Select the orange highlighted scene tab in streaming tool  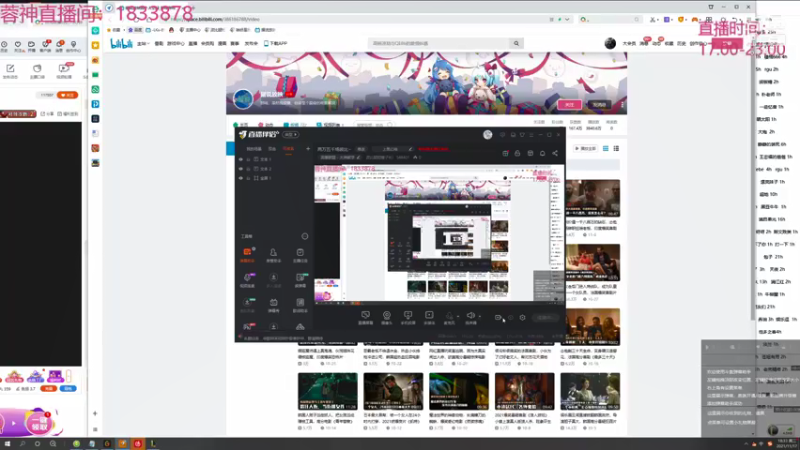289,148
